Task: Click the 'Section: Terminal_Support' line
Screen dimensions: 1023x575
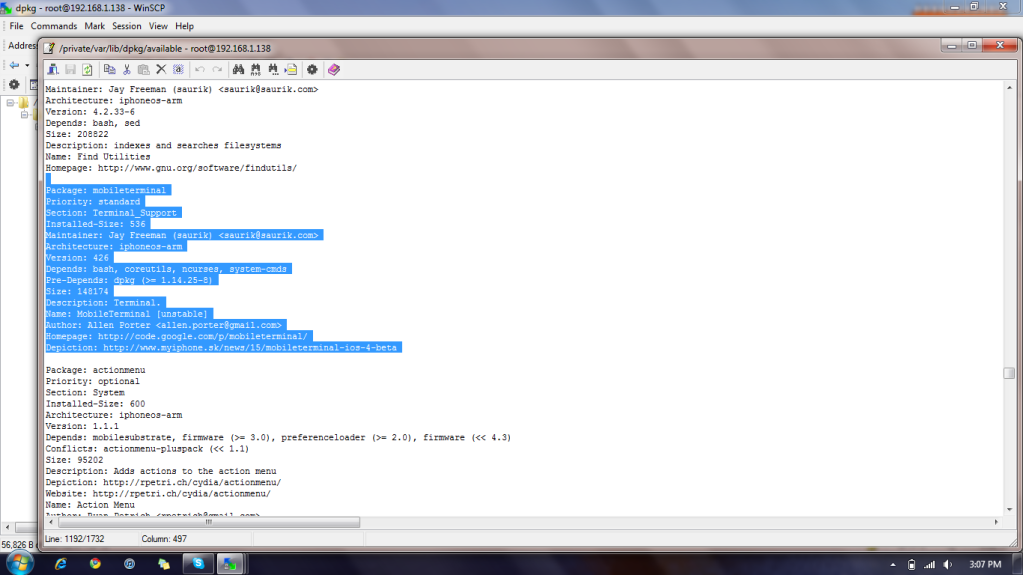Action: (111, 213)
